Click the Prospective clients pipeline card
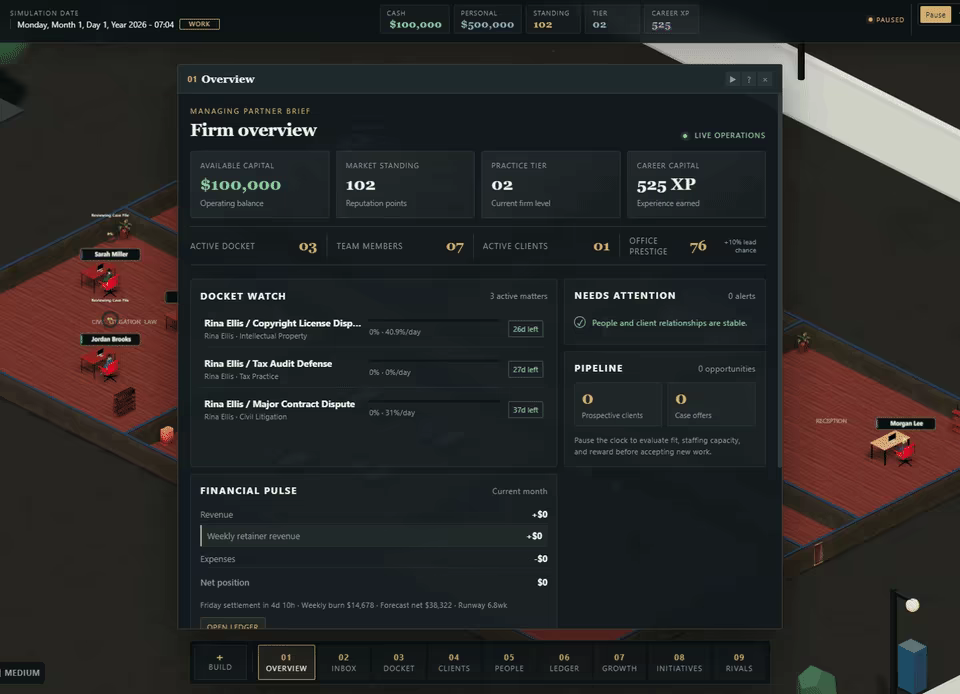960x694 pixels. (x=618, y=405)
